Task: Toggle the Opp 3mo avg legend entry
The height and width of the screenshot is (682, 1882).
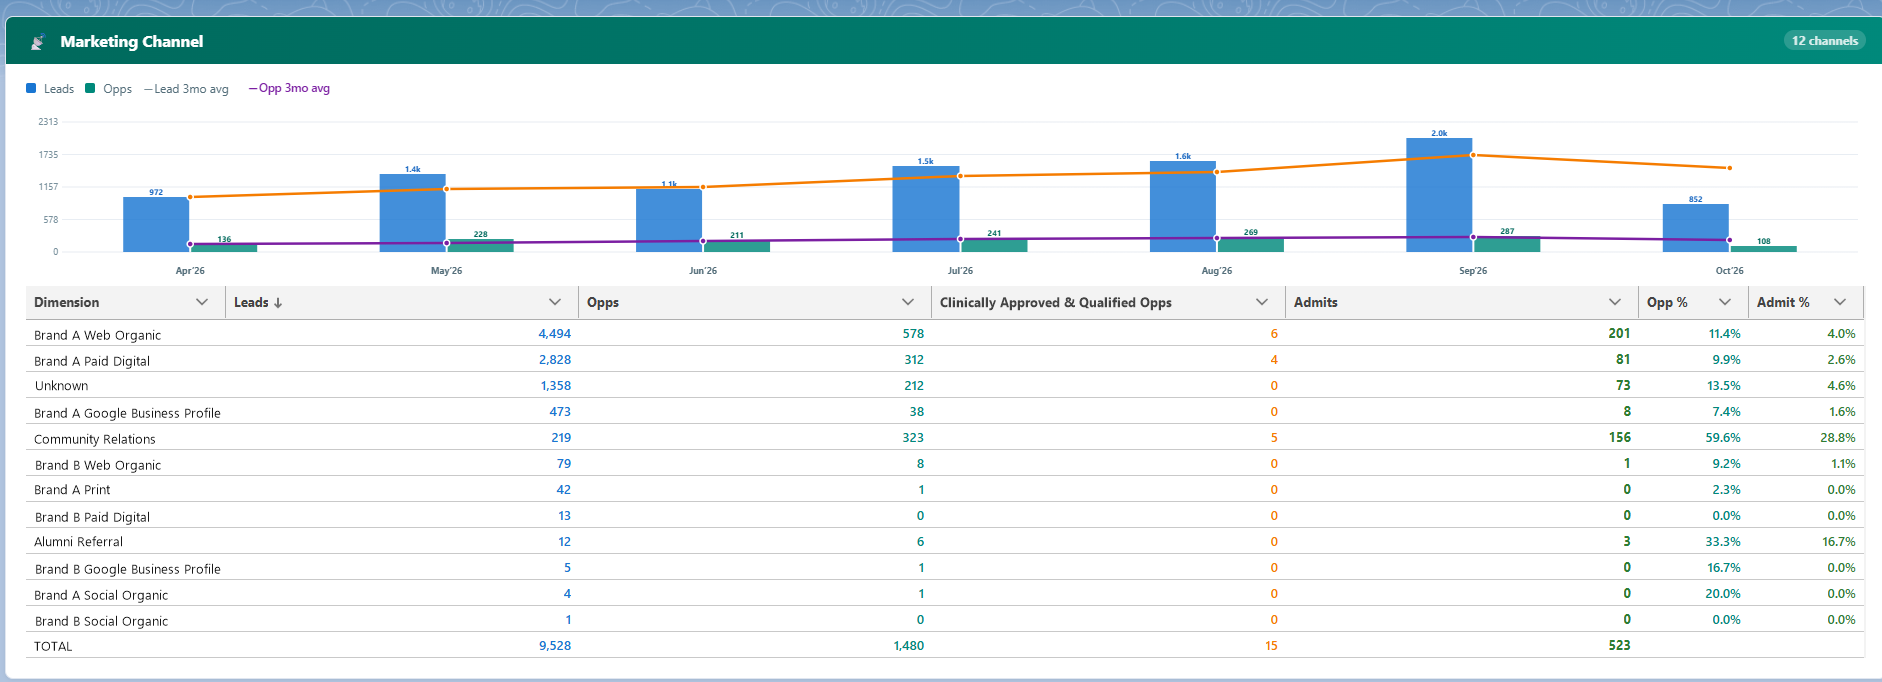Action: (x=289, y=88)
